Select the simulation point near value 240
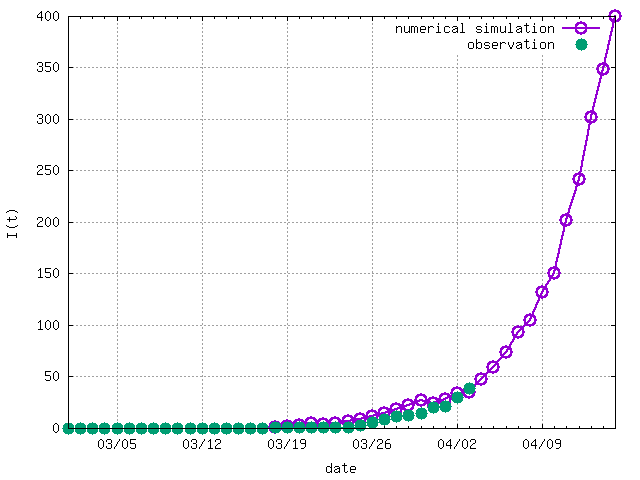This screenshot has height=480, width=640. pos(579,179)
